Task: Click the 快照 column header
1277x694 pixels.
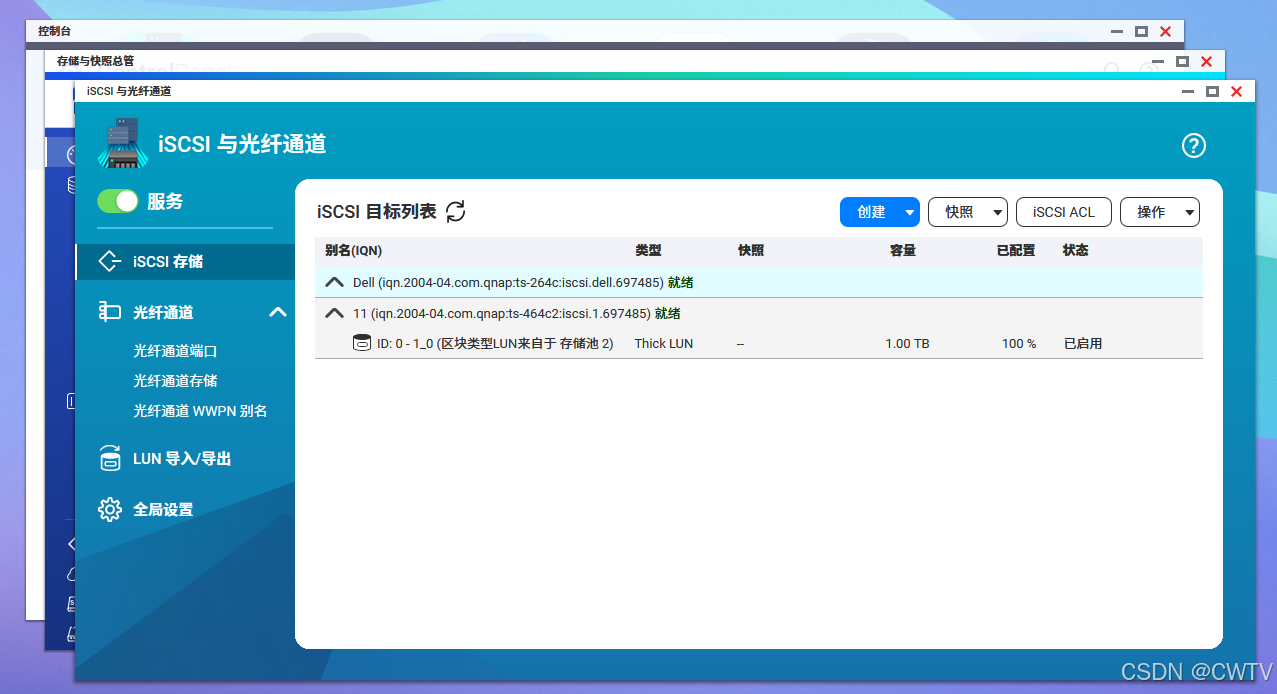Action: pos(751,250)
